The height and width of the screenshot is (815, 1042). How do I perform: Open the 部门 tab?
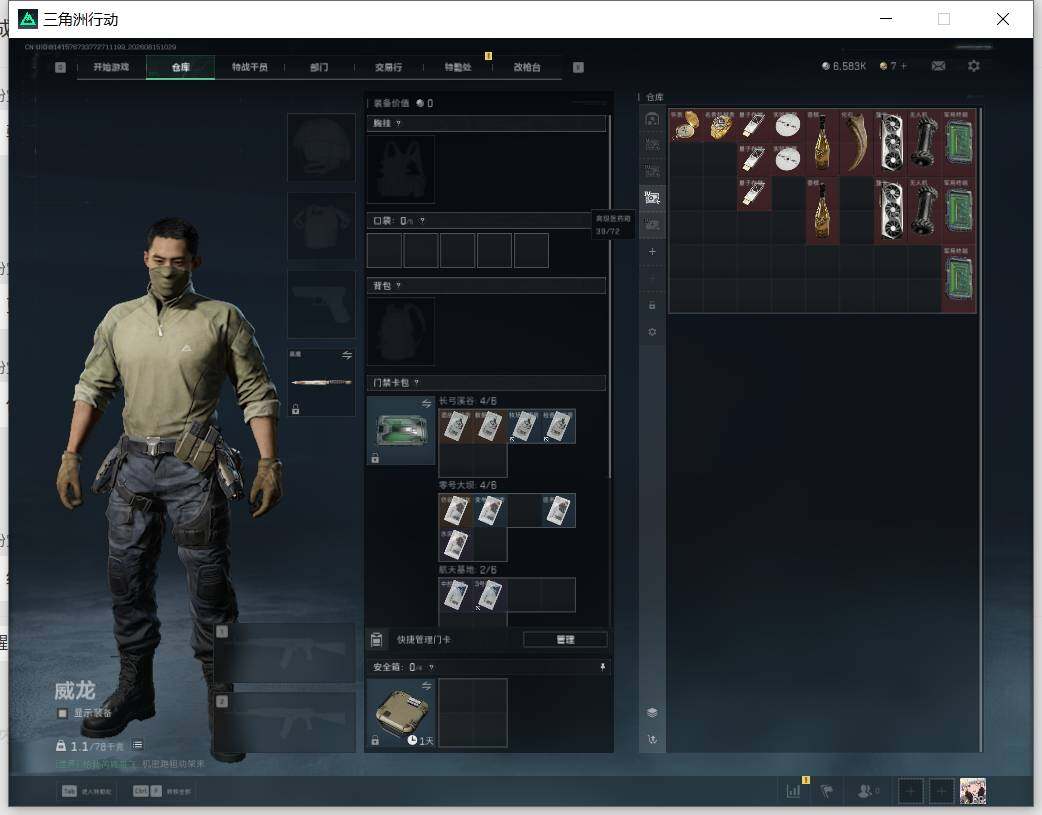[x=319, y=67]
